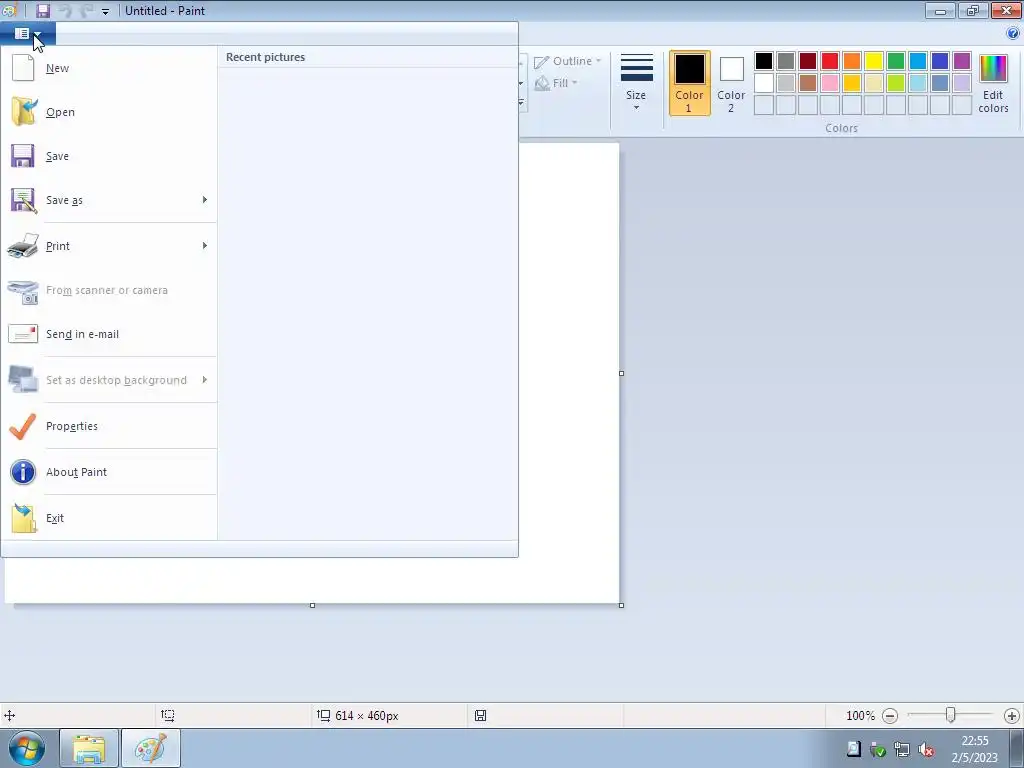This screenshot has width=1024, height=768.
Task: Open Windows Explorer from the taskbar
Action: 89,748
